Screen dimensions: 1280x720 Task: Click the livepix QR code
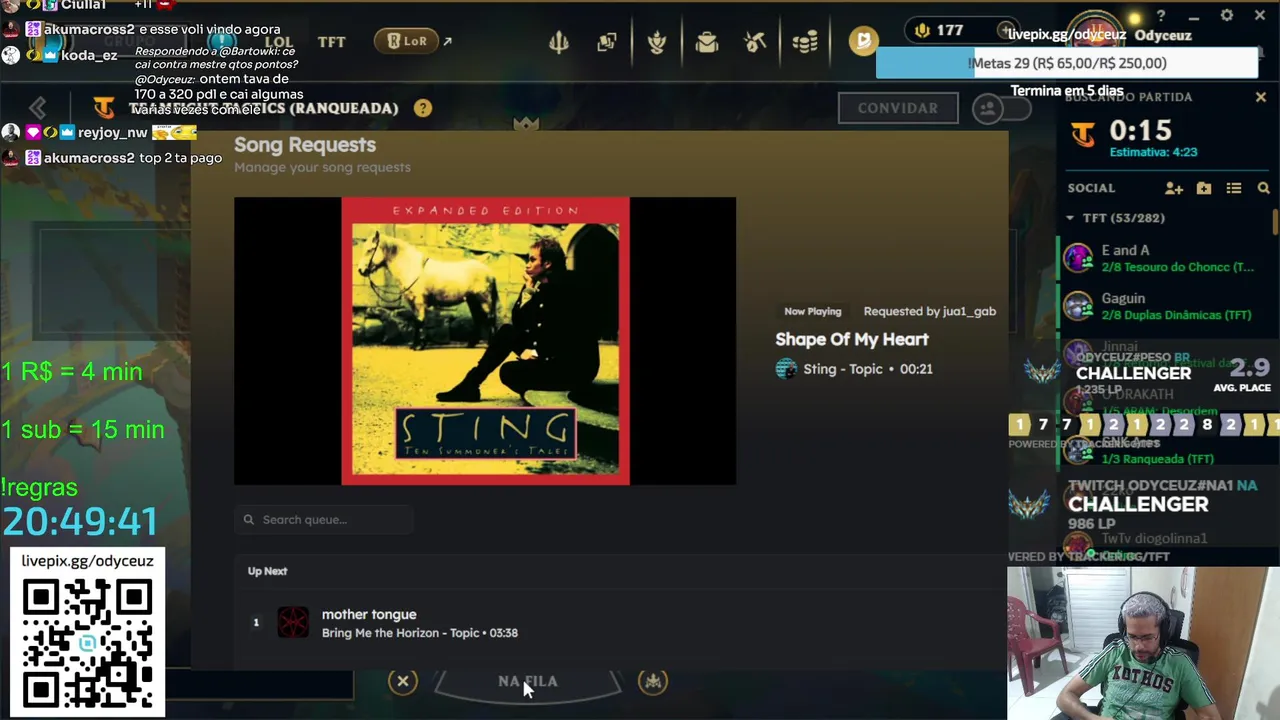(x=87, y=642)
